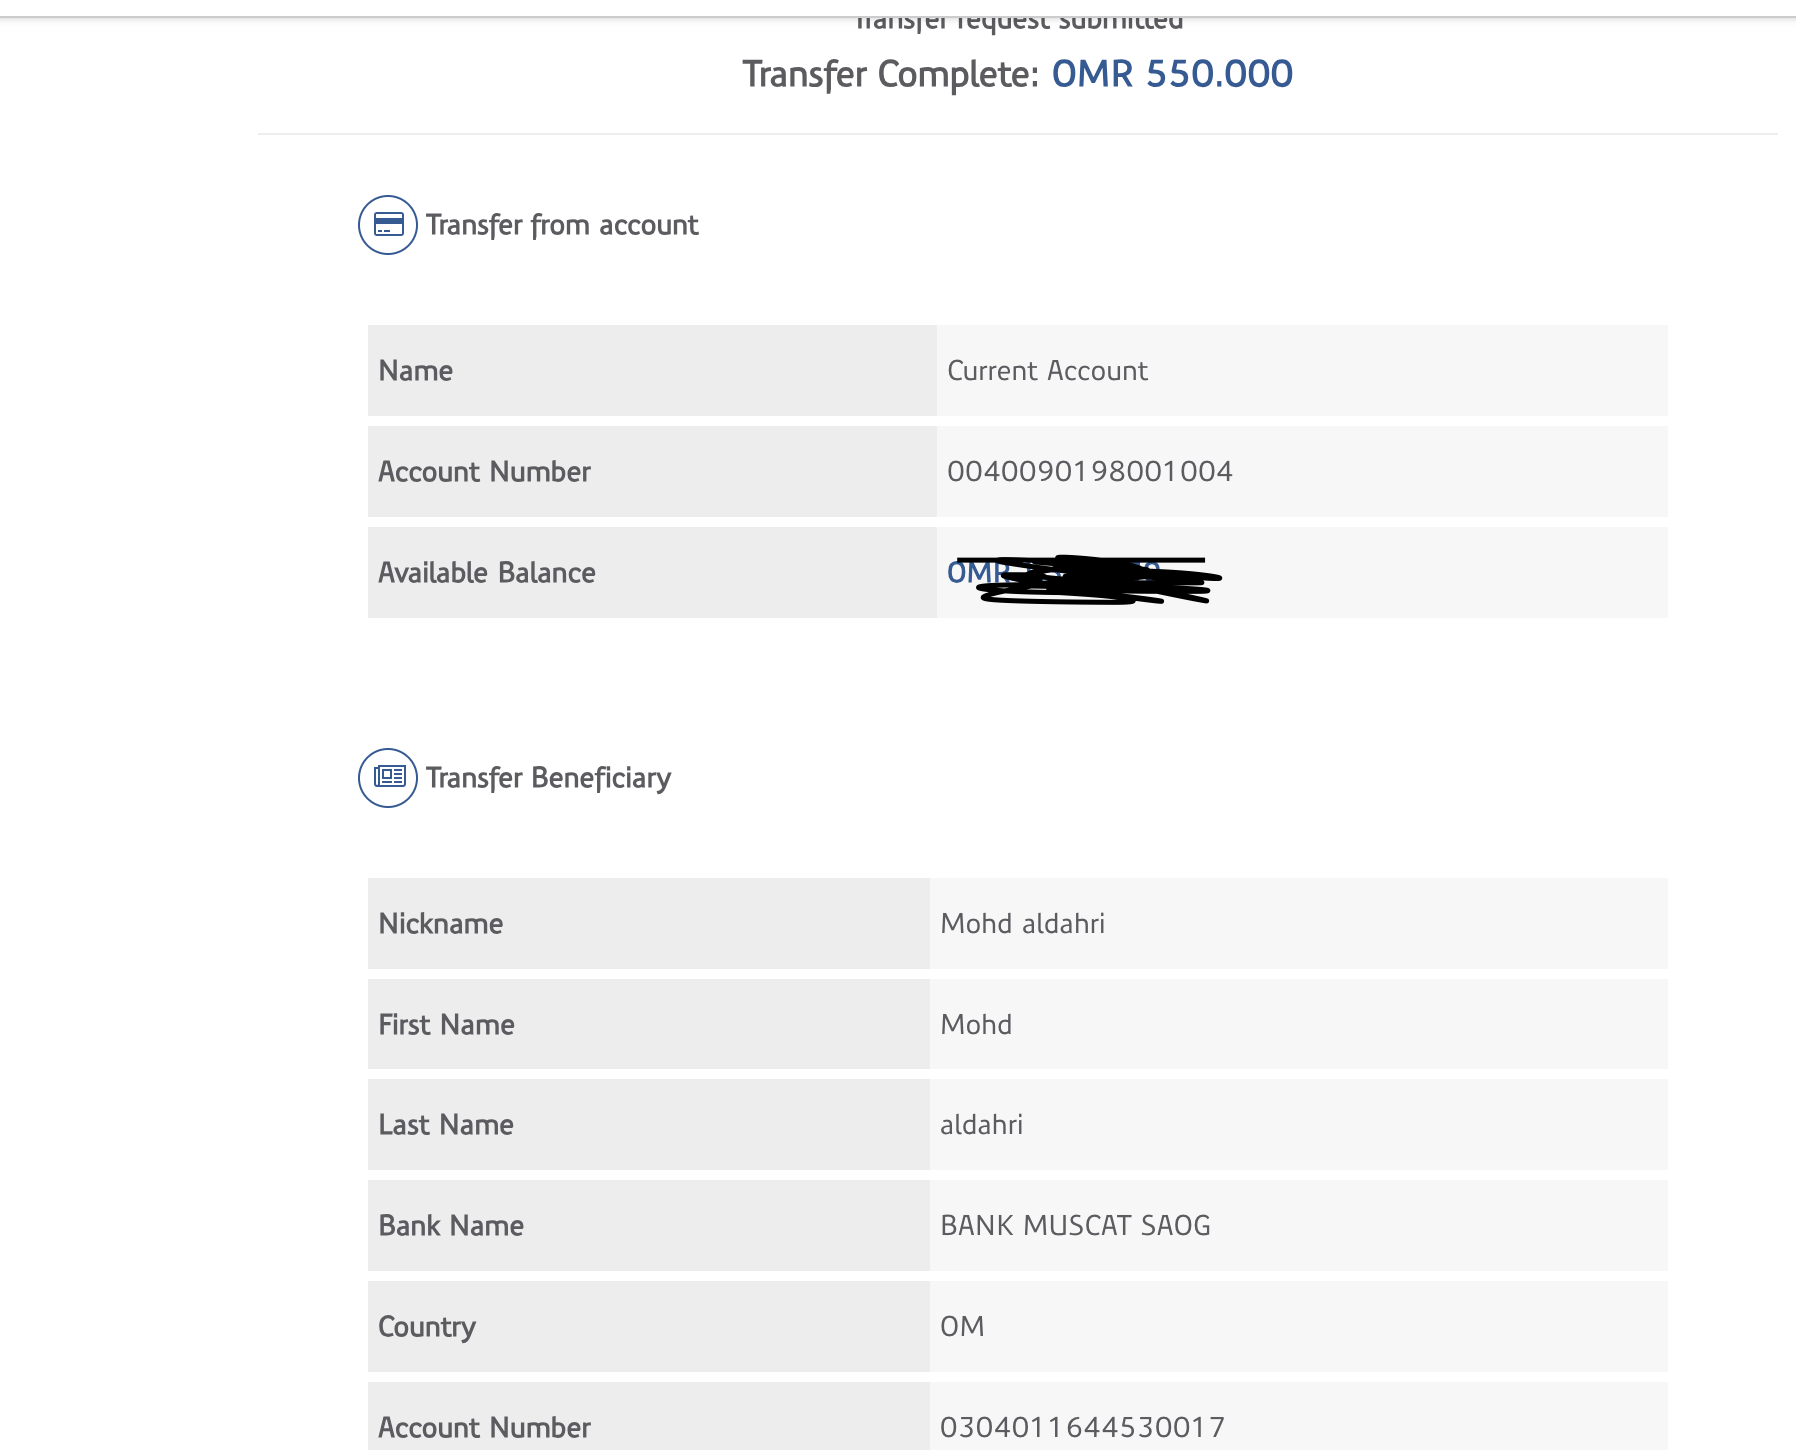
Task: Click the OMR 550.000 transfer amount
Action: 1172,74
